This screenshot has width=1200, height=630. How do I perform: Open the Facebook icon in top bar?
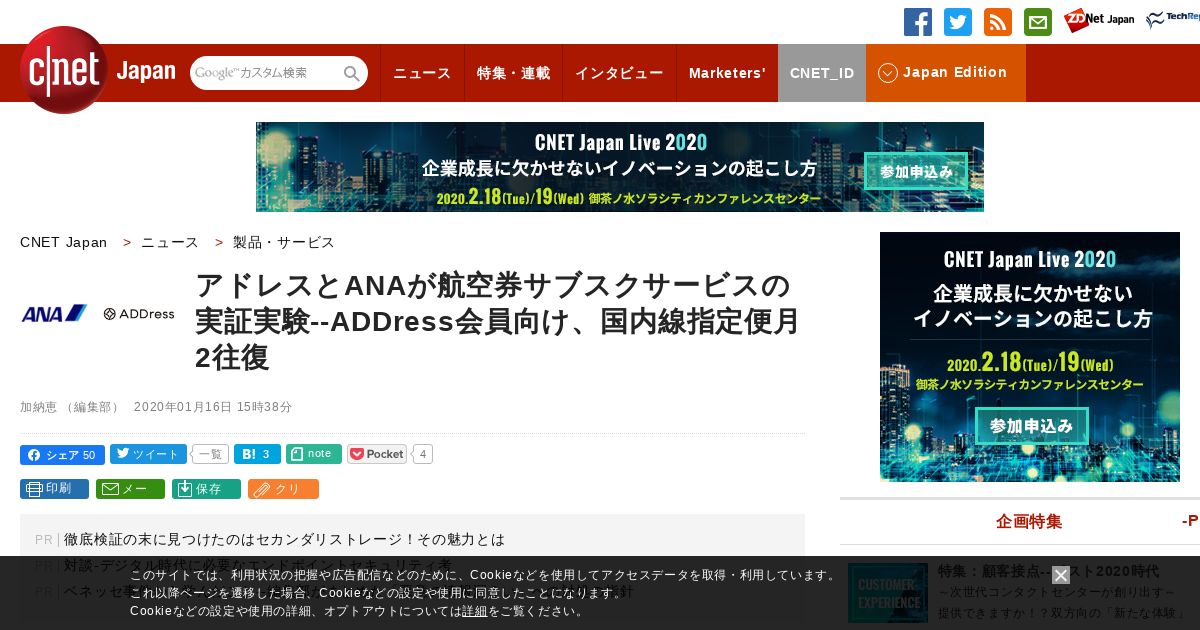pos(918,22)
